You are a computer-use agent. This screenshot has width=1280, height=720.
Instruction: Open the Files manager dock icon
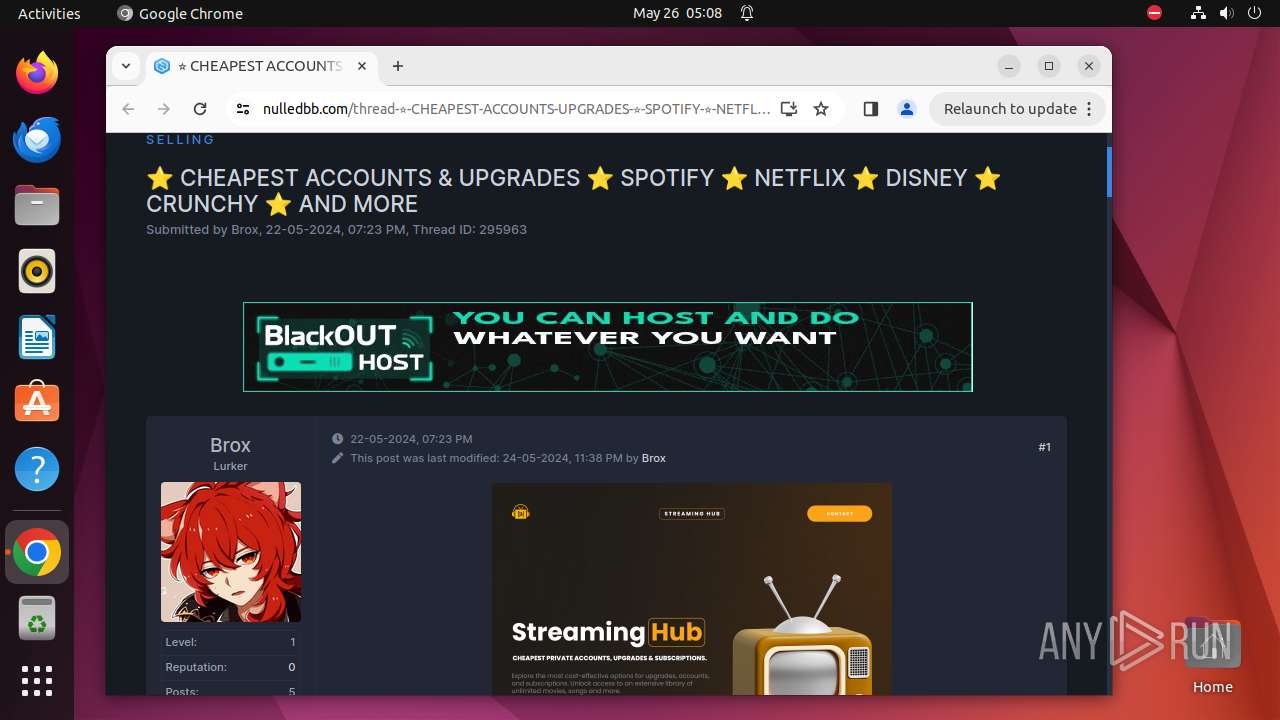pos(37,205)
